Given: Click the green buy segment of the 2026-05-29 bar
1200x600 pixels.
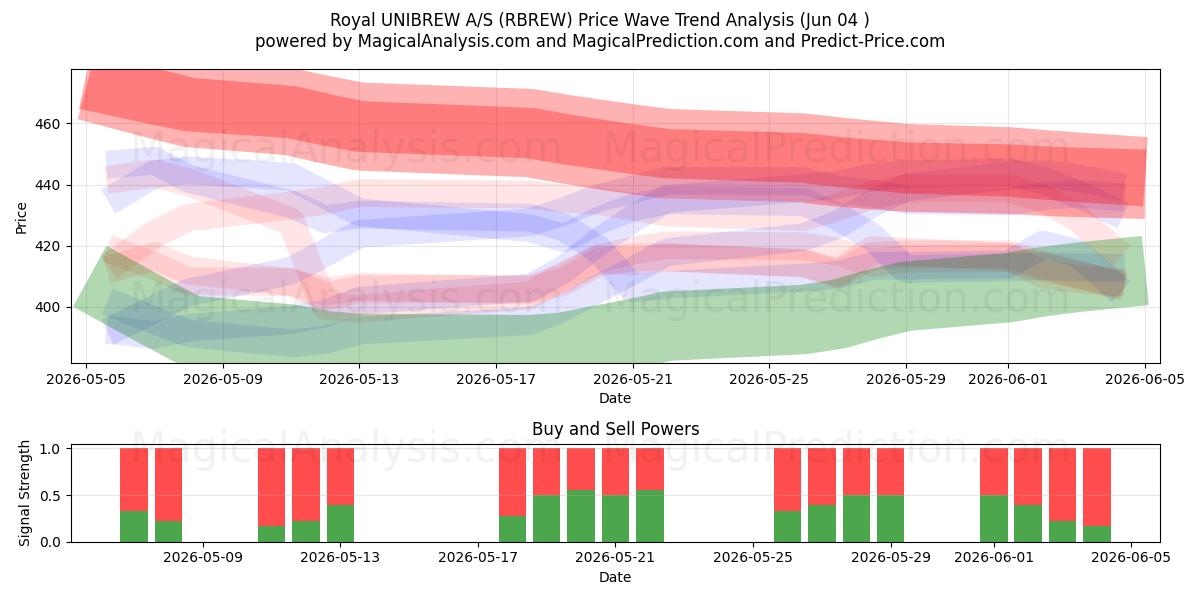Looking at the screenshot, I should tap(890, 519).
